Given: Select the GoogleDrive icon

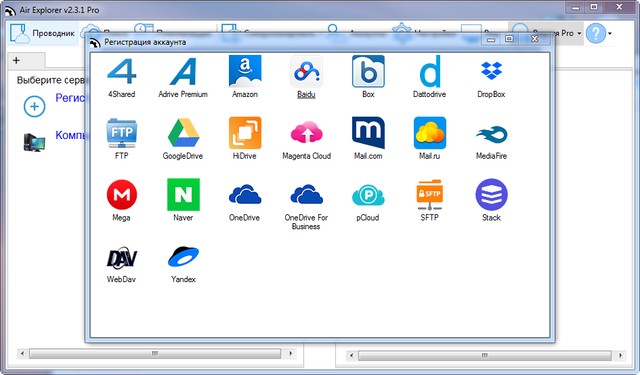Looking at the screenshot, I should tap(183, 133).
